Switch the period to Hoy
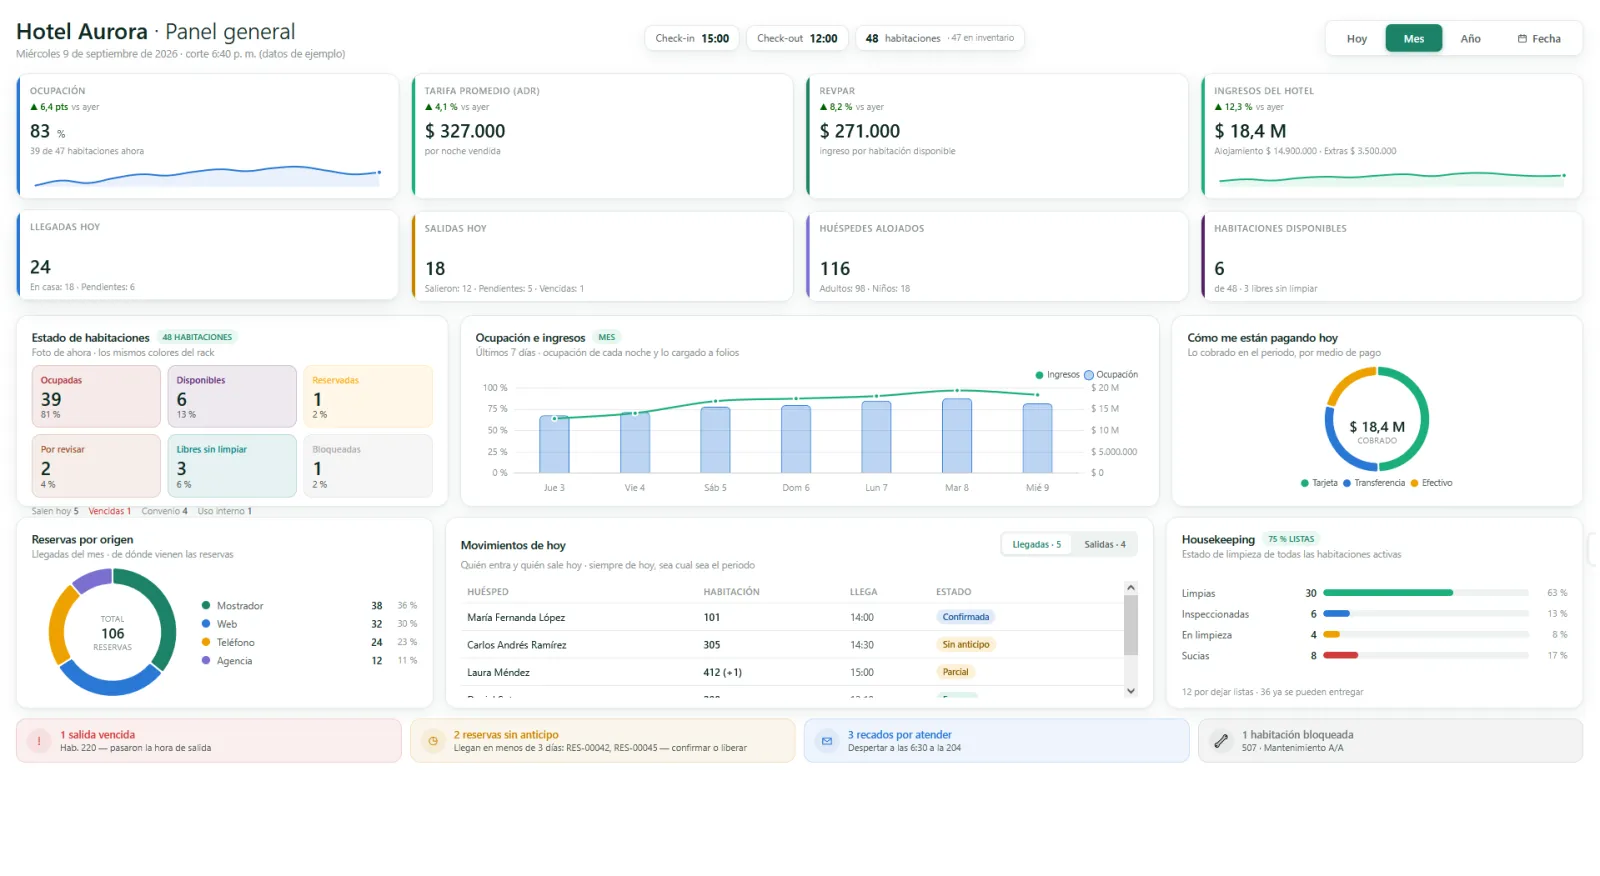Screen dimensions: 1600x876 (1357, 39)
